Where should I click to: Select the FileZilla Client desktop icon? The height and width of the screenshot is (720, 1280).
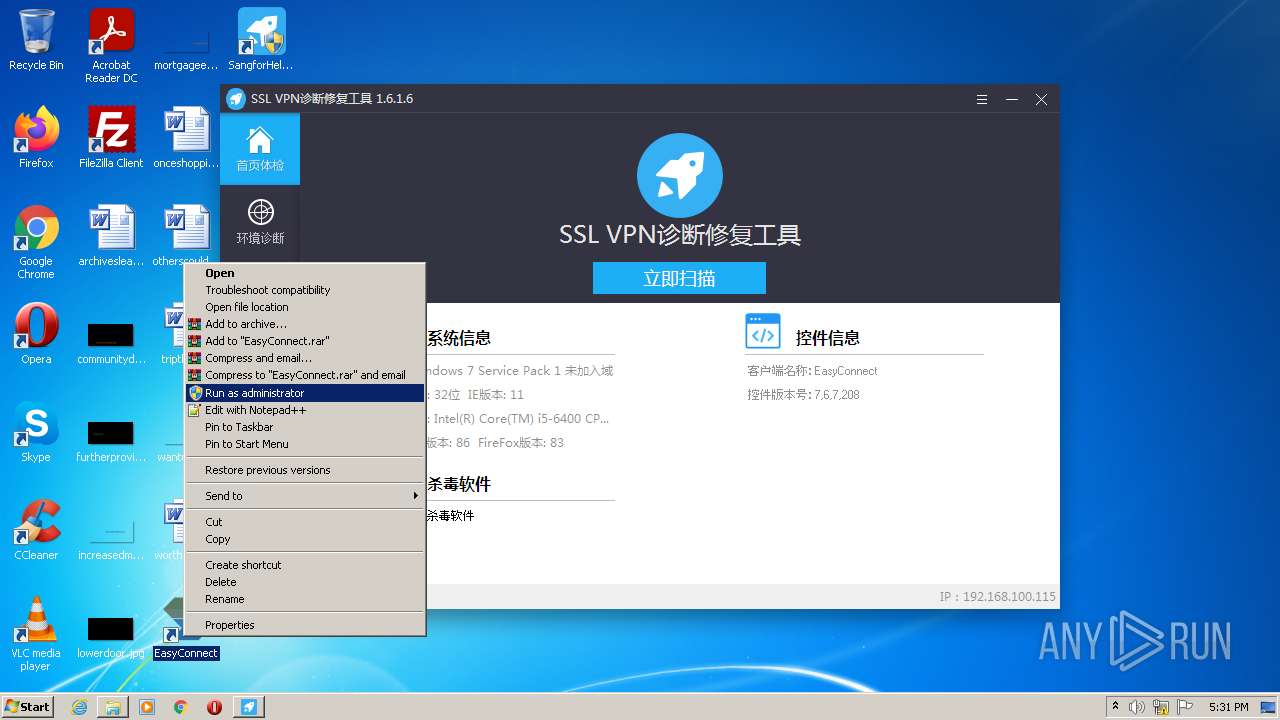coord(111,138)
